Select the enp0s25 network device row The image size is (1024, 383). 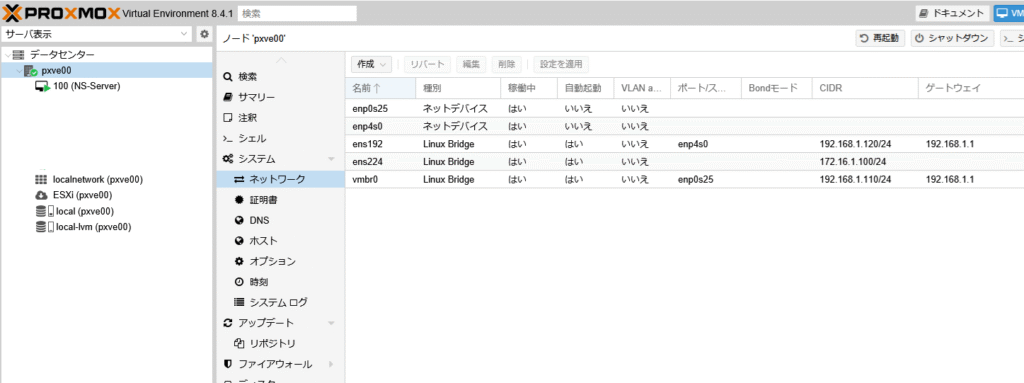coord(684,108)
